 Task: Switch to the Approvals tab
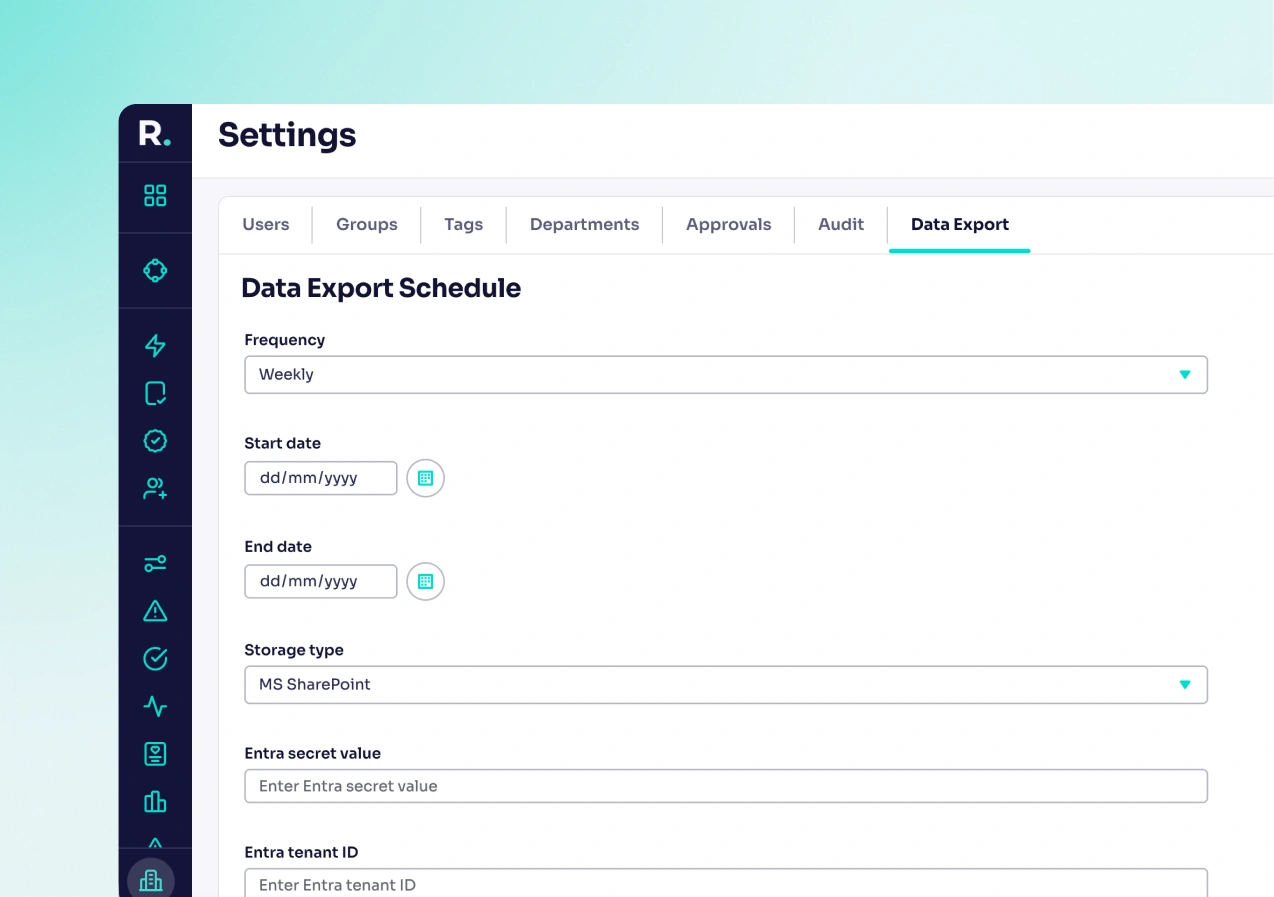728,224
